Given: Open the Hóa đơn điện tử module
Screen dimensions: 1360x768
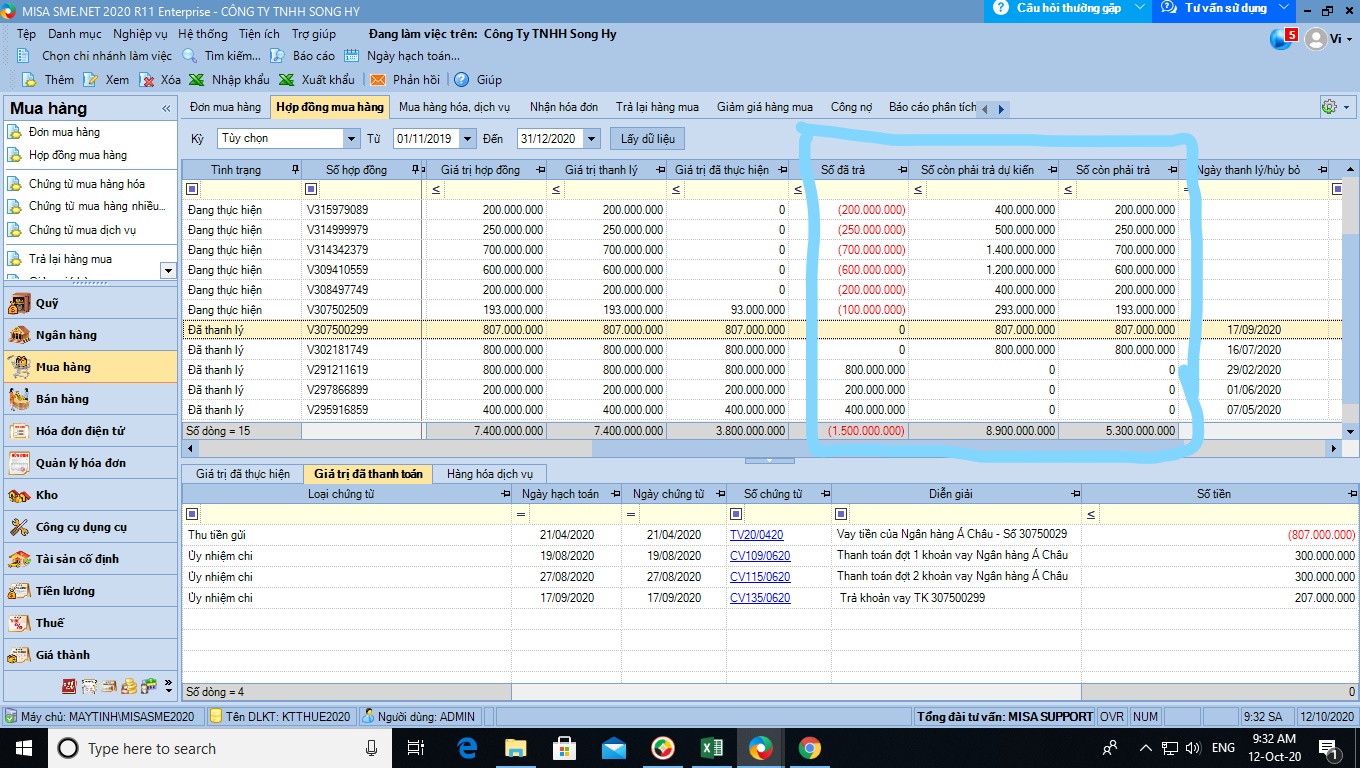Looking at the screenshot, I should pos(90,431).
